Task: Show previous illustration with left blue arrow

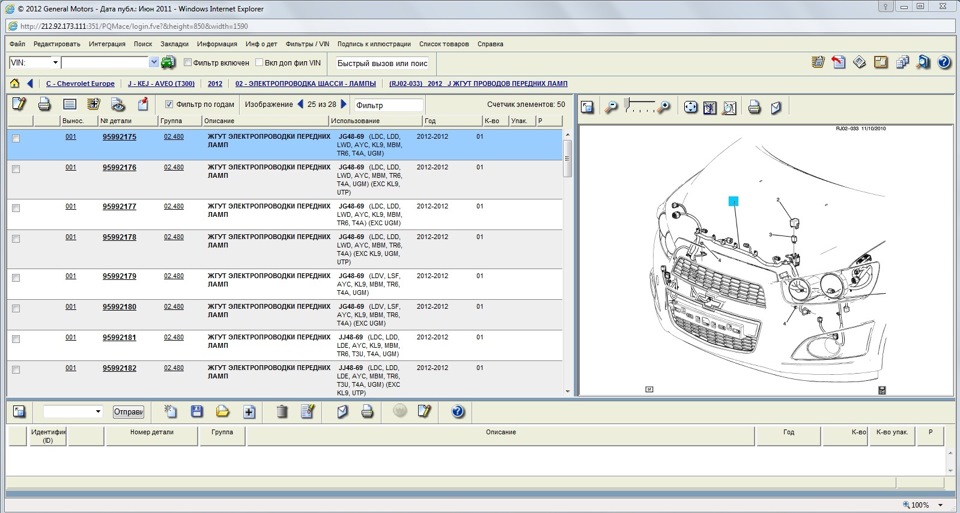Action: (x=300, y=104)
